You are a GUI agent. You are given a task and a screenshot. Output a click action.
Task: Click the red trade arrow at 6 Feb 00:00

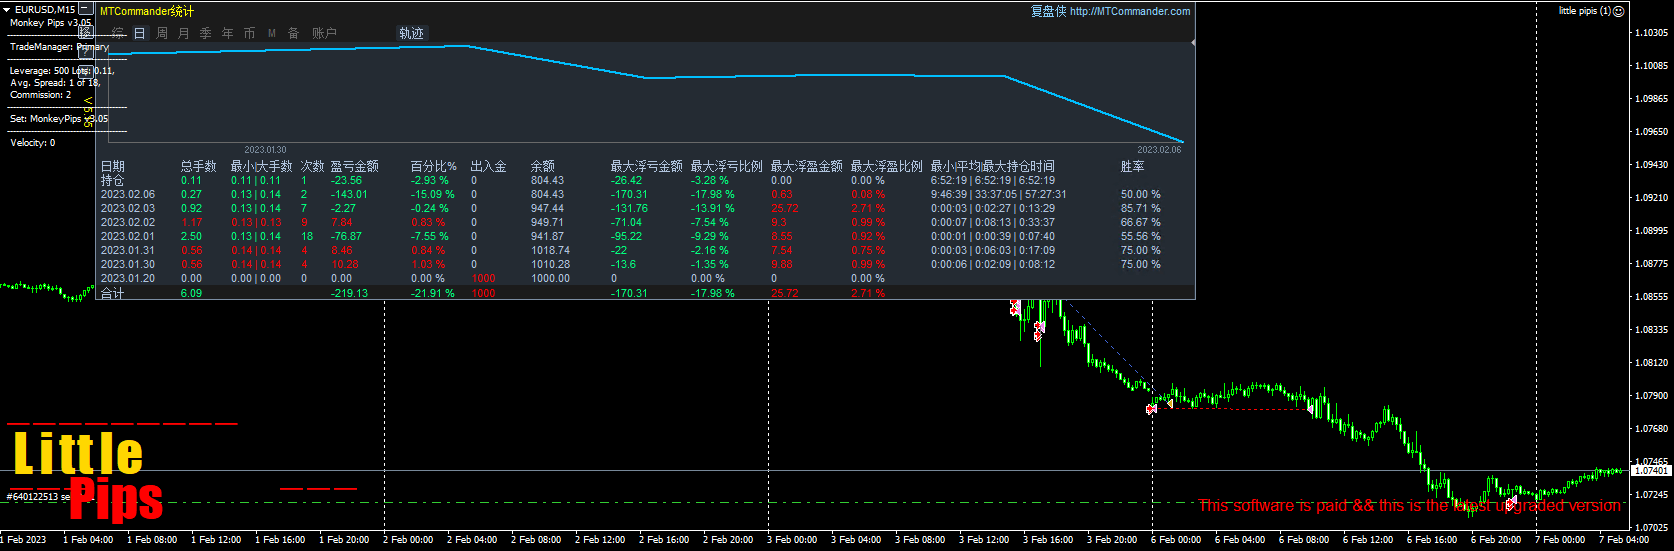[x=1152, y=408]
